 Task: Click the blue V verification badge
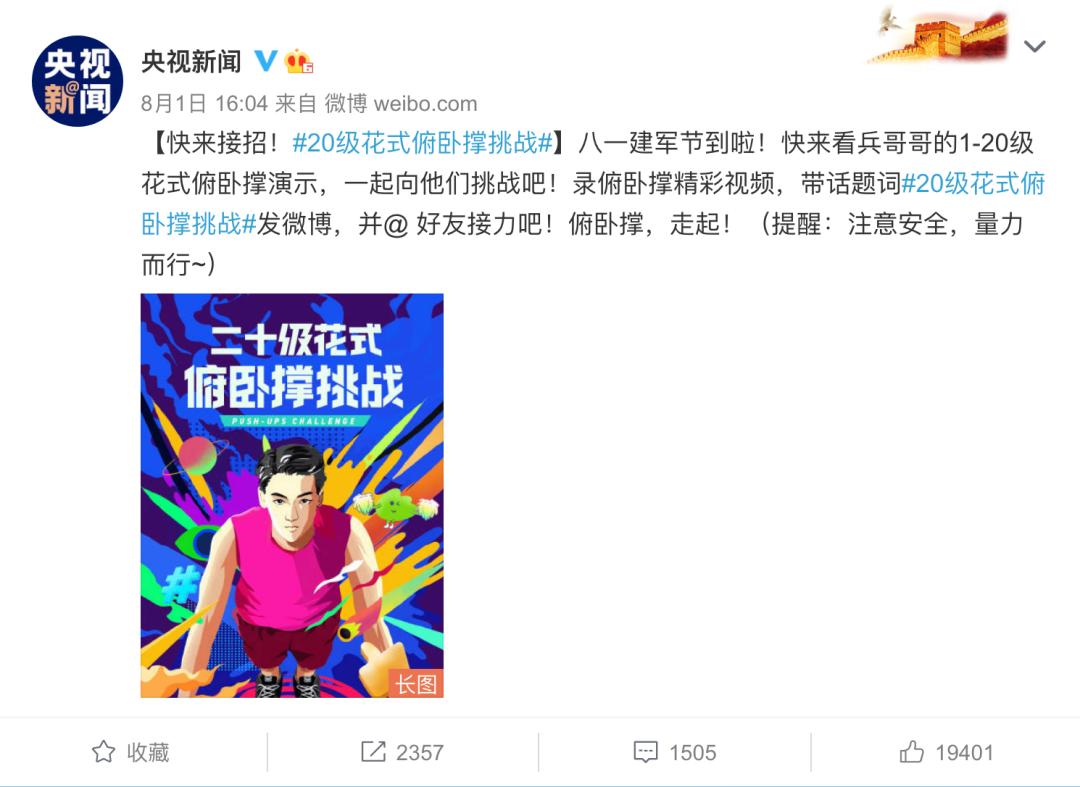click(266, 61)
